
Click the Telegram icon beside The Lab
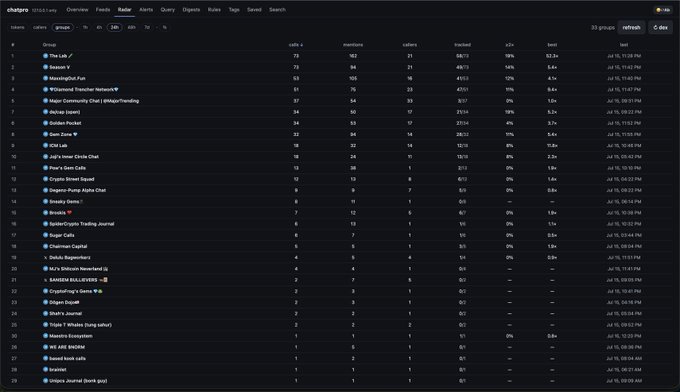click(x=45, y=56)
